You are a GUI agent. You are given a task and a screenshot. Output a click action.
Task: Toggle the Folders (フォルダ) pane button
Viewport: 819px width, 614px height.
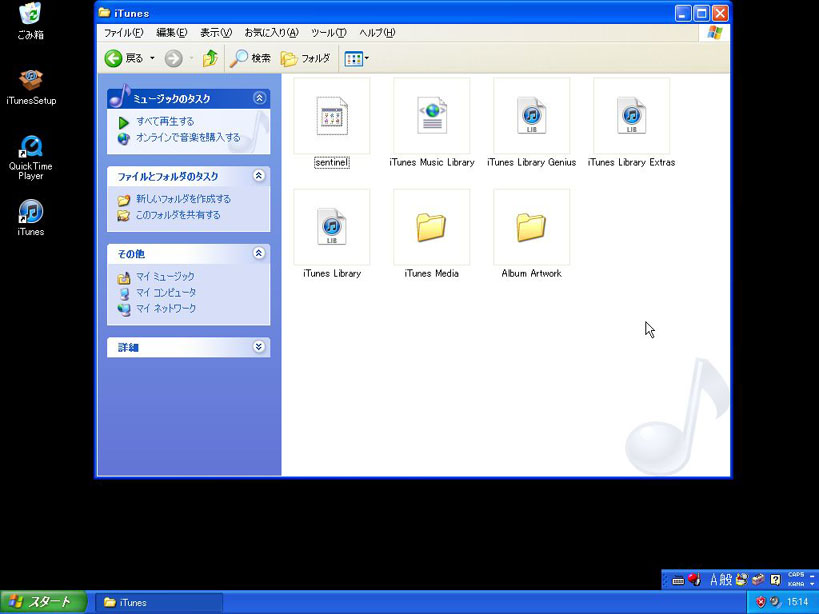point(306,58)
